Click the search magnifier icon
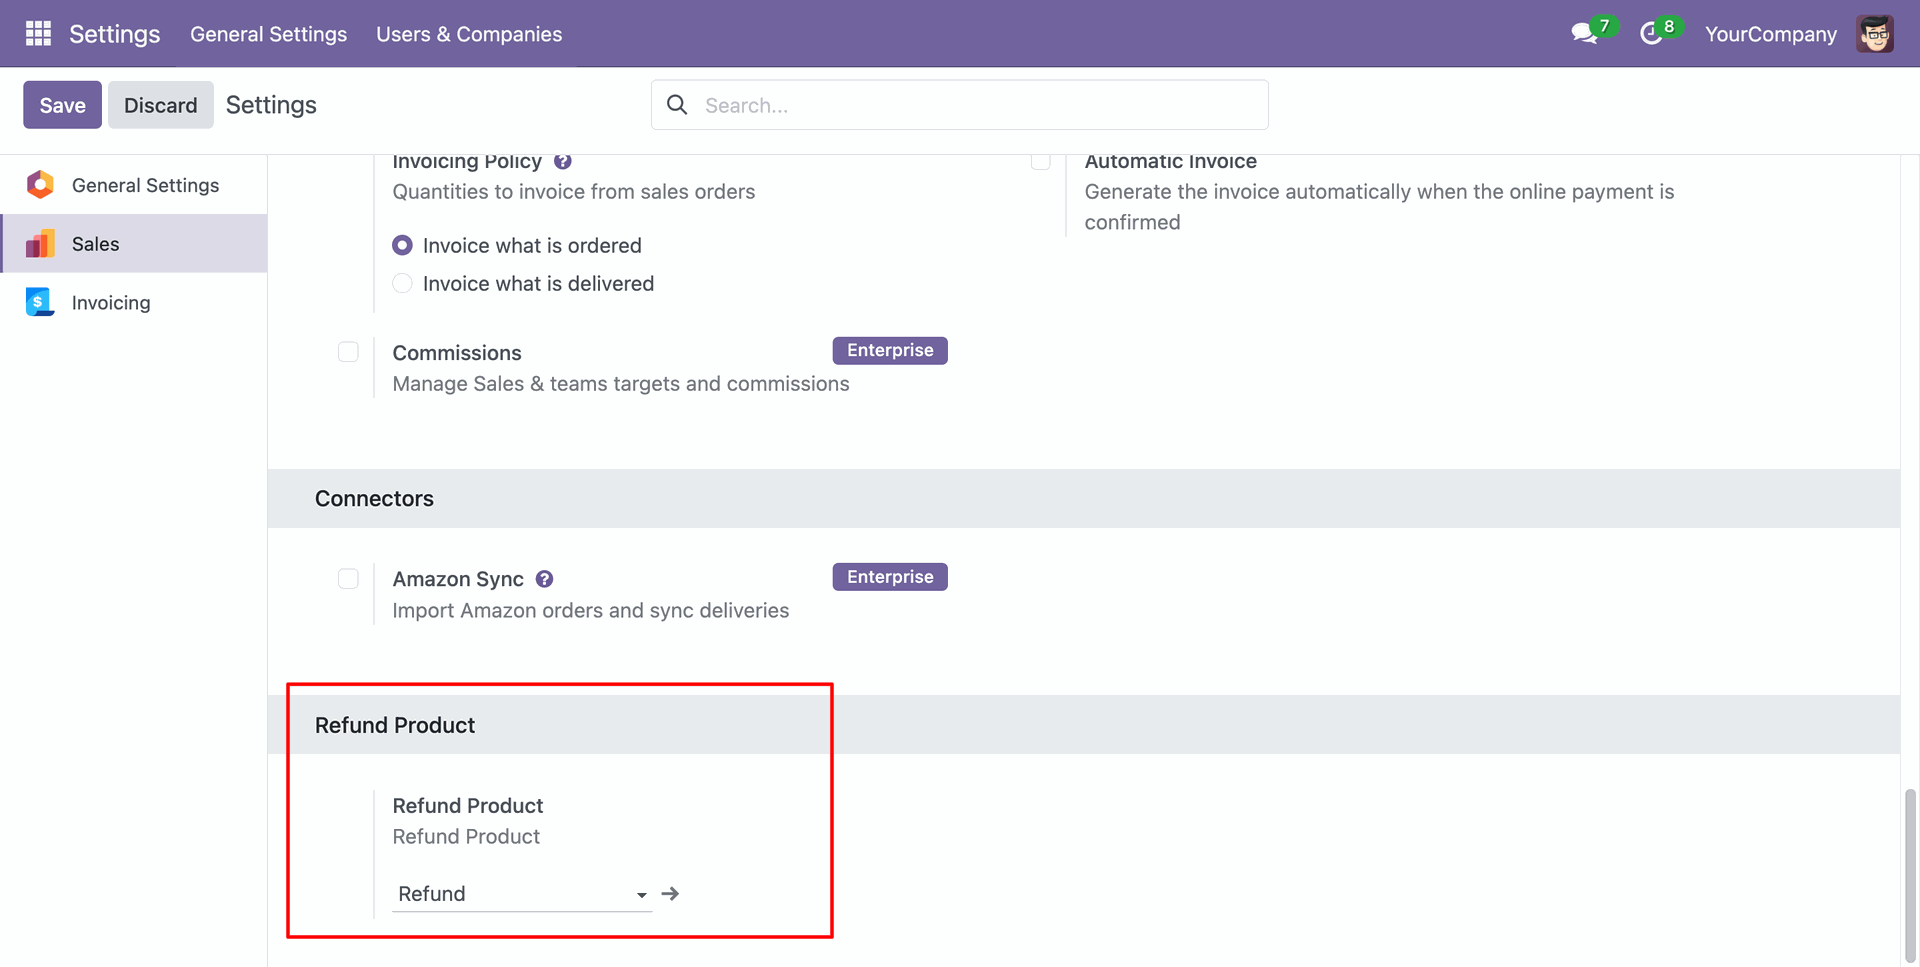 (677, 105)
